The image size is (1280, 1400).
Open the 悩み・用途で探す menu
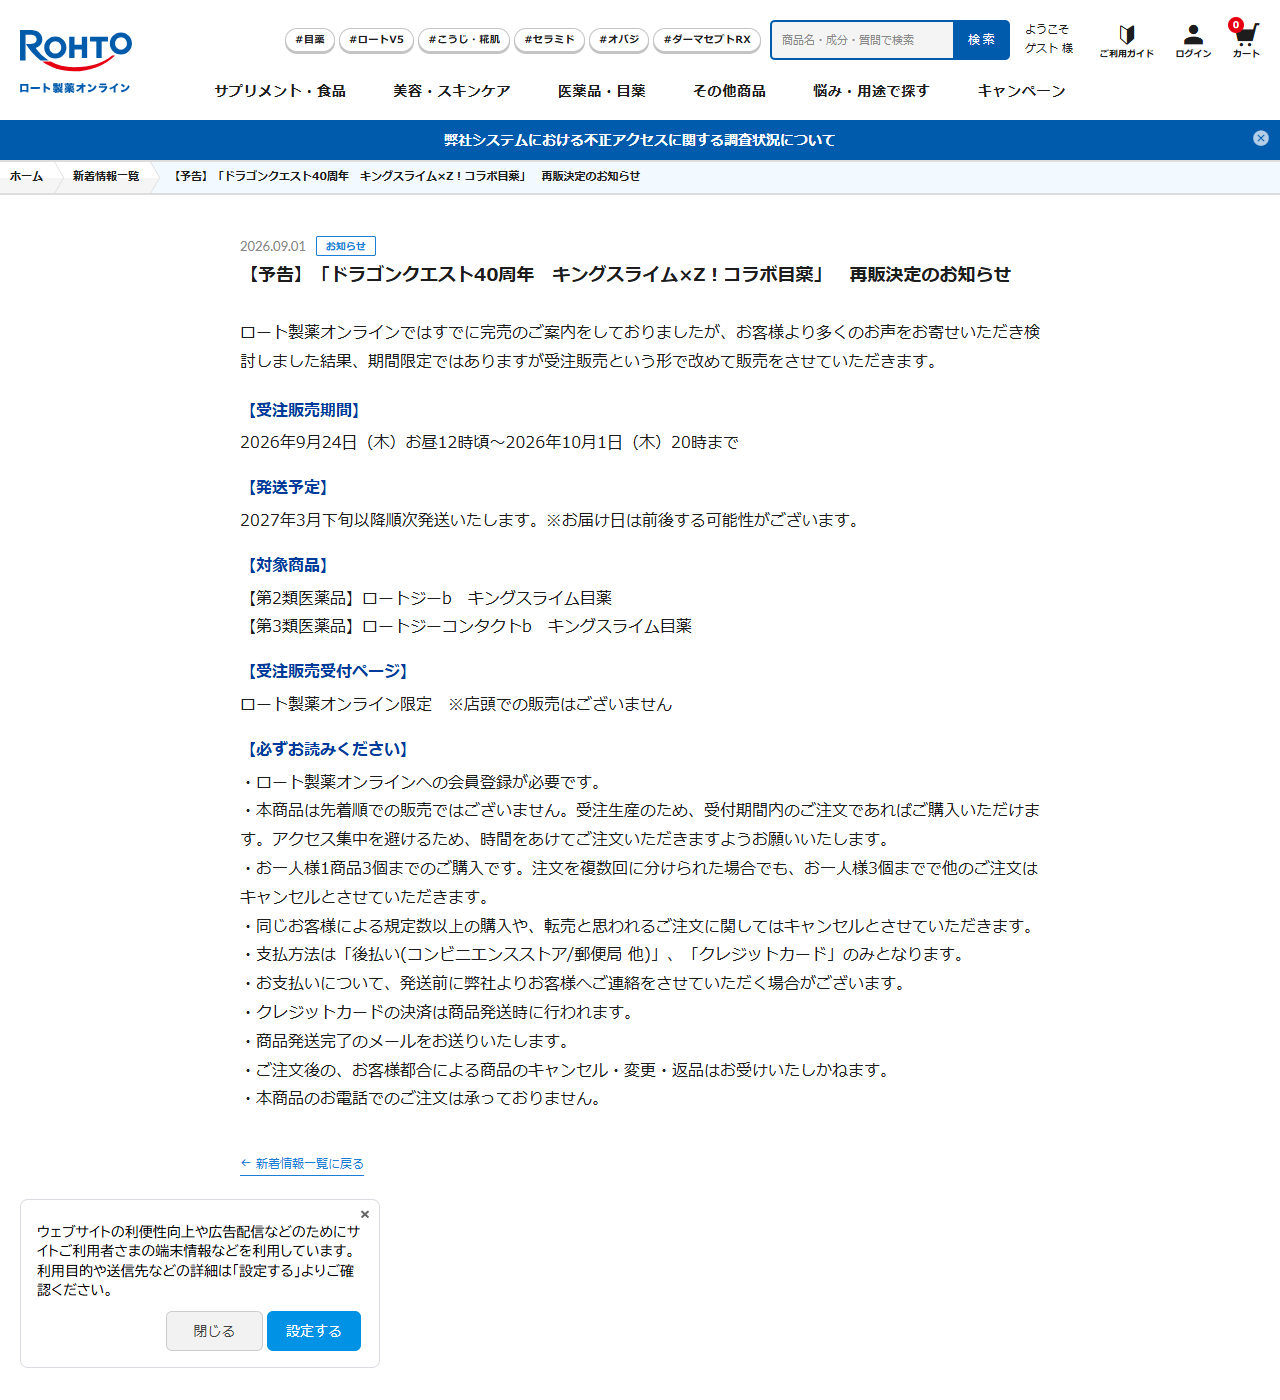click(872, 91)
